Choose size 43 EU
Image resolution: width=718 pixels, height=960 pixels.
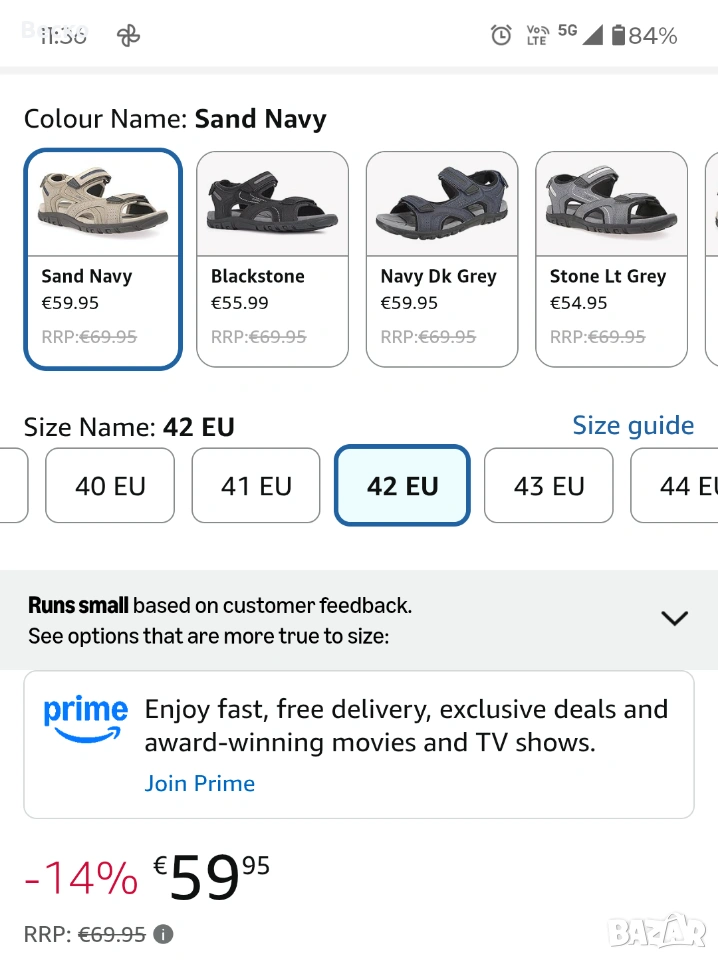pyautogui.click(x=548, y=486)
